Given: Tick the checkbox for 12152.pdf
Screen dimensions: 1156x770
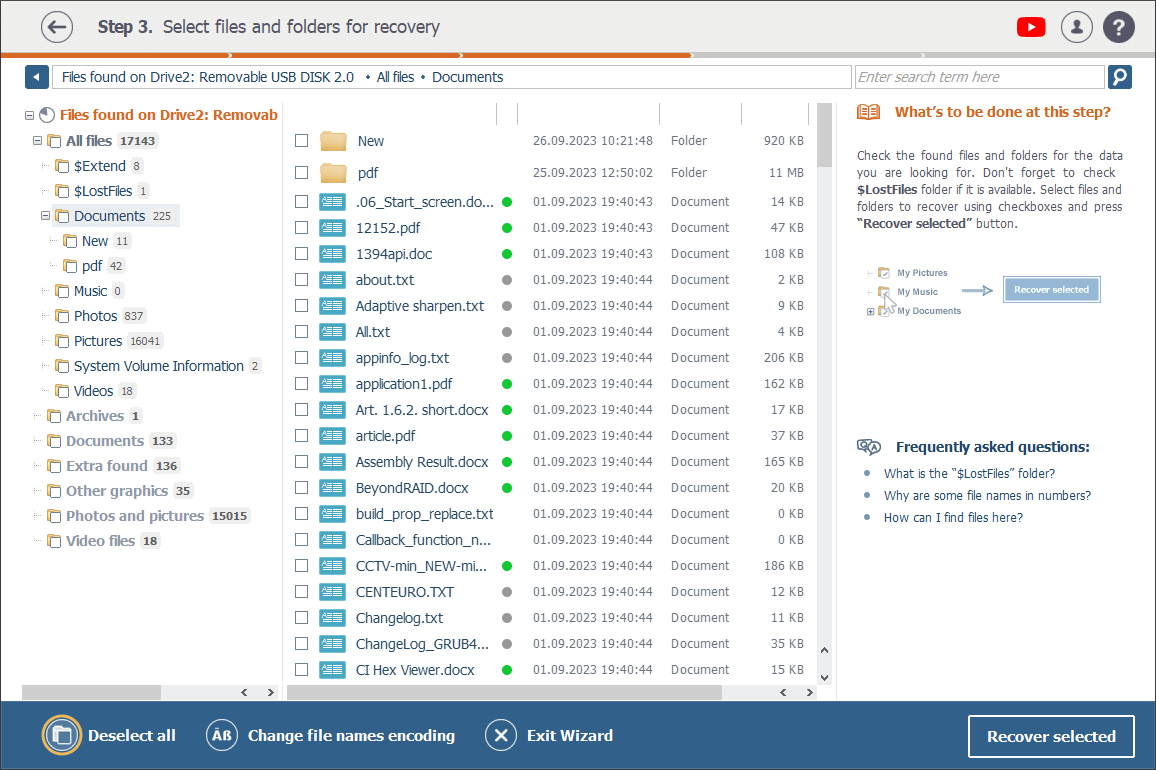Looking at the screenshot, I should click(x=302, y=228).
